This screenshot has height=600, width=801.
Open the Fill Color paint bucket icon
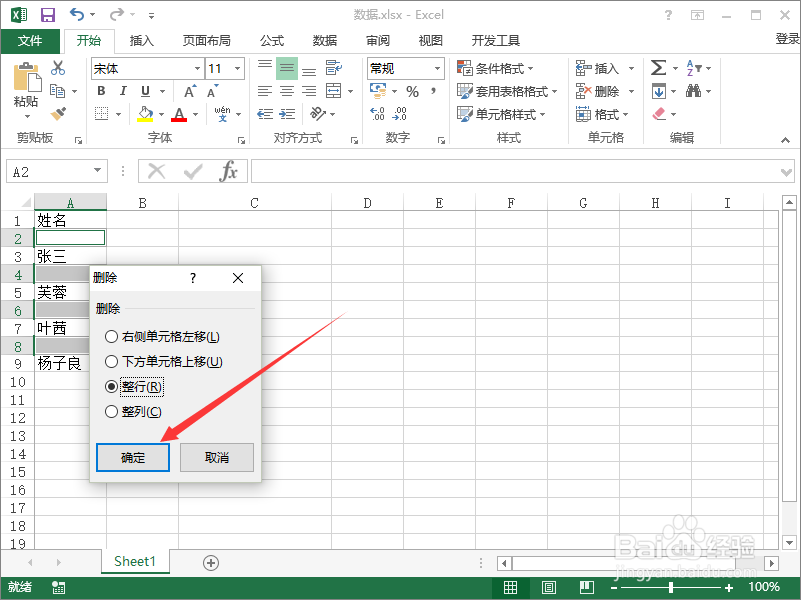(x=146, y=113)
